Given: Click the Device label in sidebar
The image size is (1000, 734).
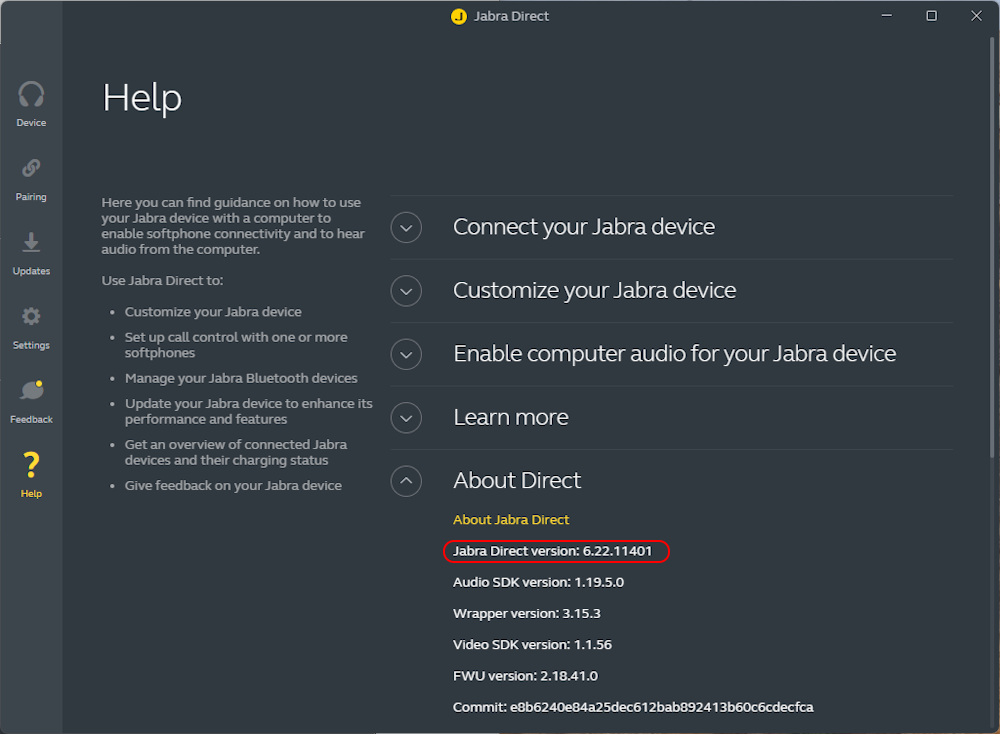Looking at the screenshot, I should tap(31, 122).
